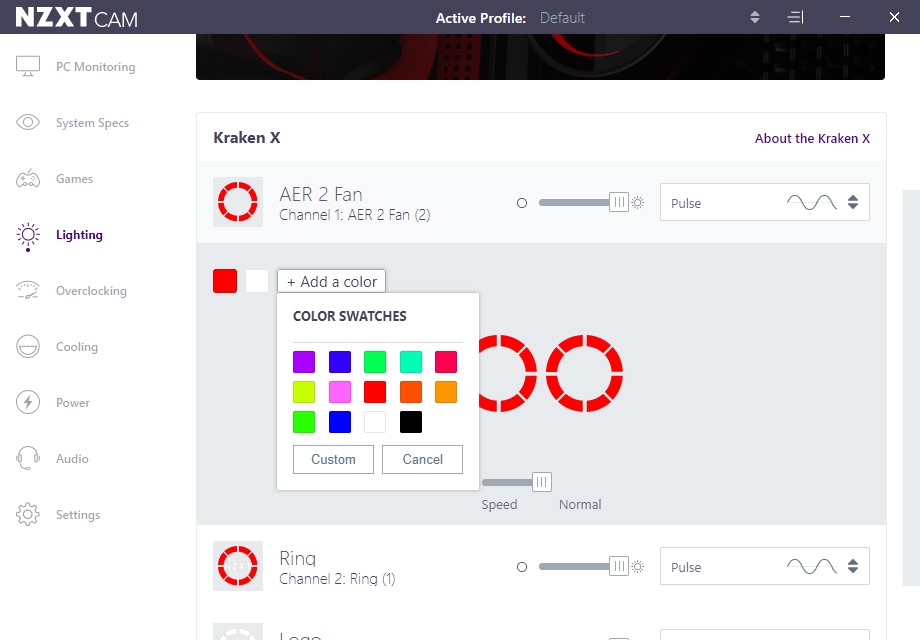Click the AER 2 Fan device thumbnail
920x640 pixels.
pos(238,202)
